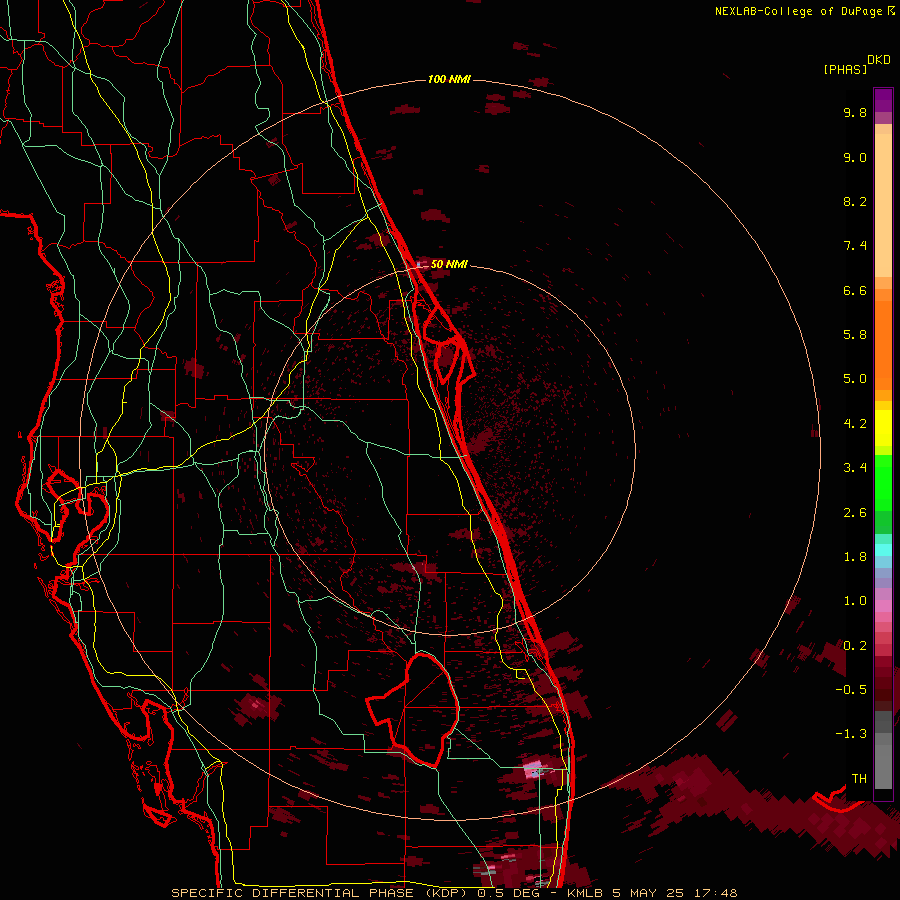Viewport: 900px width, 900px height.
Task: Click the 9.8 value on color scale
Action: pos(855,112)
